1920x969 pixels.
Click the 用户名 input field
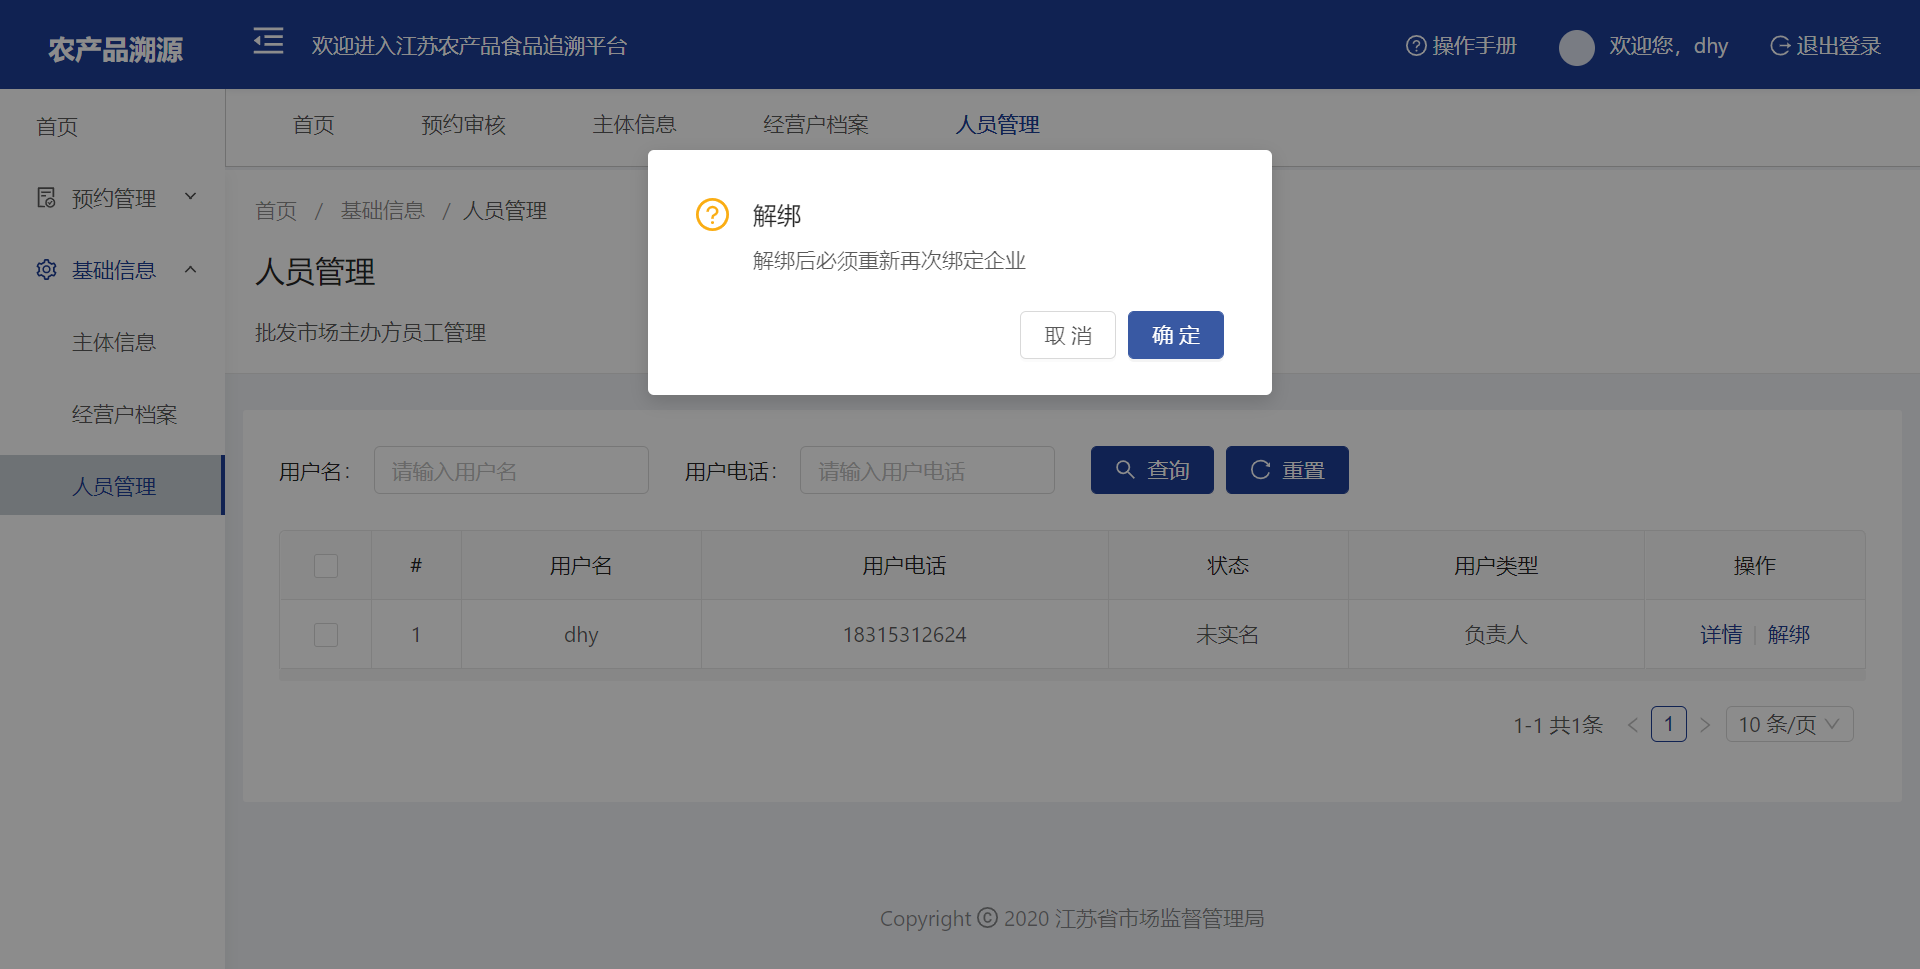click(511, 471)
